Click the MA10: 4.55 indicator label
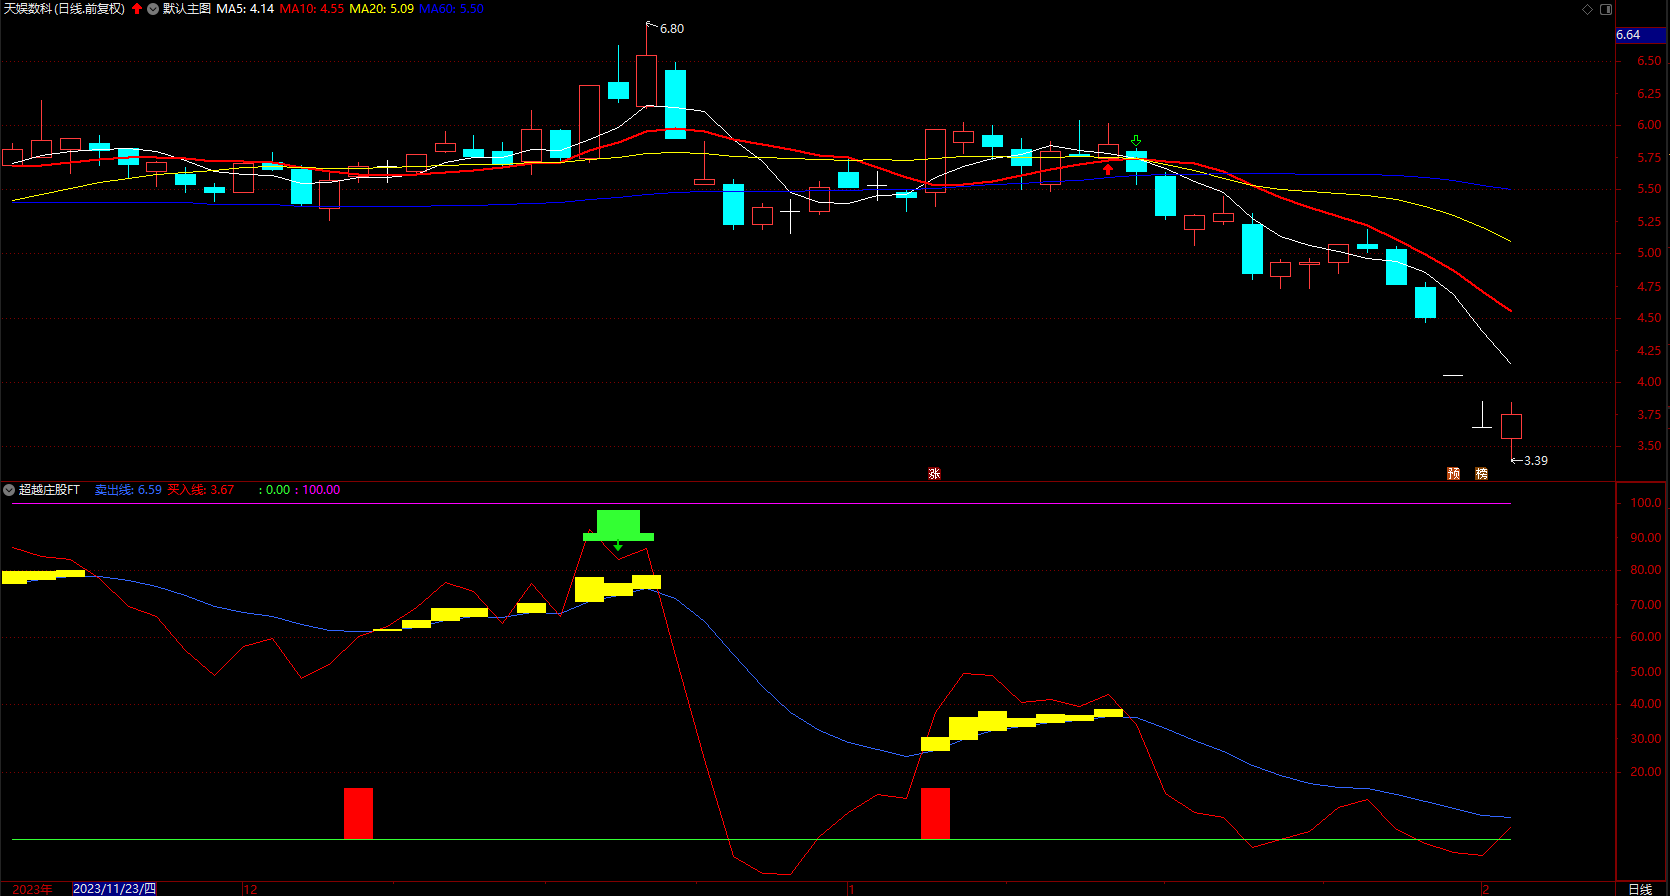1670x896 pixels. 311,9
